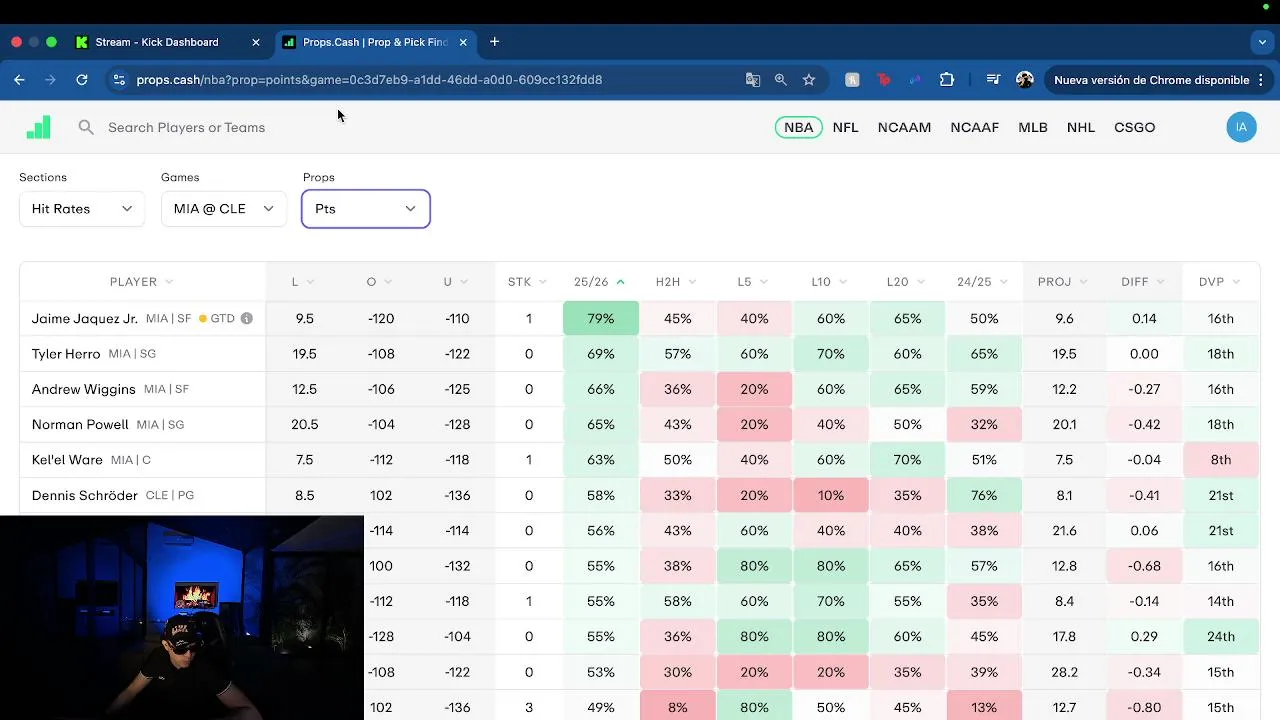Open the Extensions puzzle icon
The image size is (1280, 720).
coord(947,79)
